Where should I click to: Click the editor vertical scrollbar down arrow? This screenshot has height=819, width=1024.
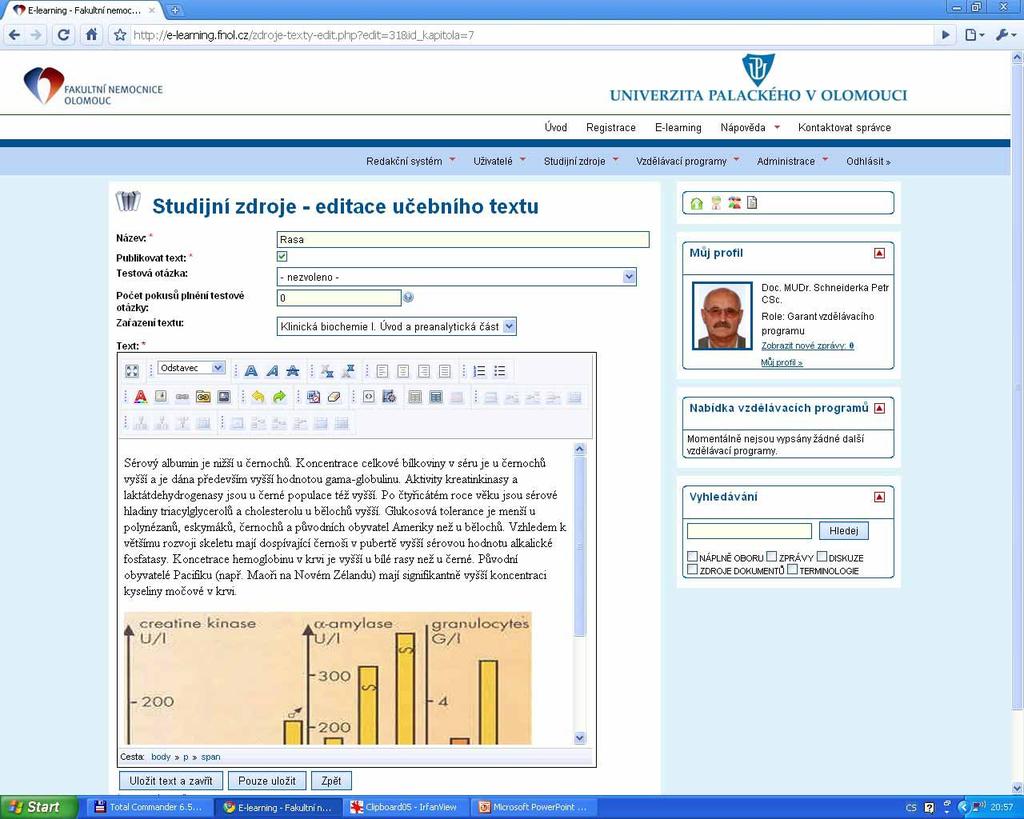tap(579, 737)
